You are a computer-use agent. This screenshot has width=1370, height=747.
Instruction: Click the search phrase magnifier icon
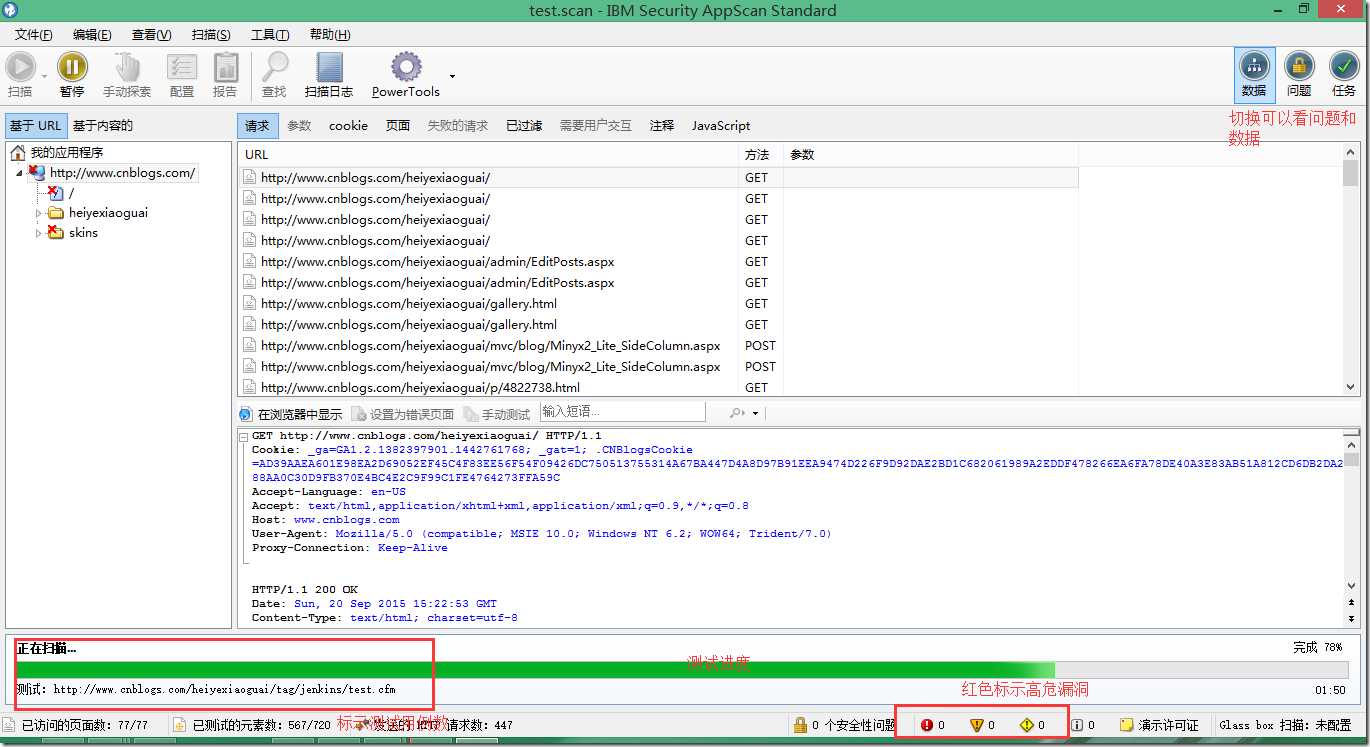737,413
